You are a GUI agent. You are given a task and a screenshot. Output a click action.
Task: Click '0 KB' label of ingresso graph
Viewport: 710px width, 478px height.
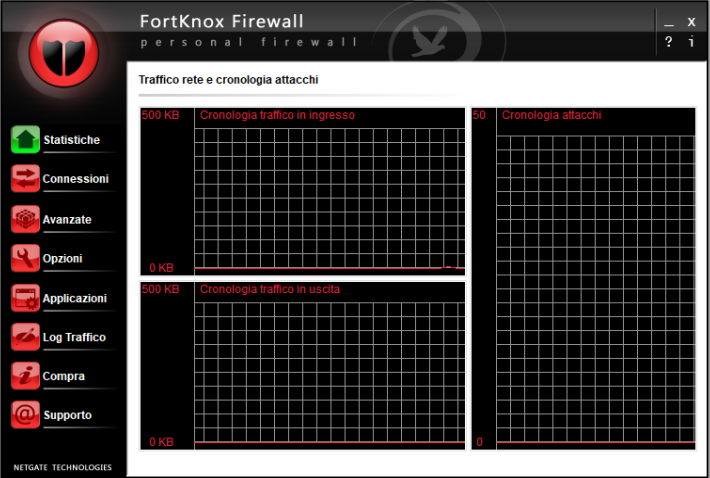(162, 268)
